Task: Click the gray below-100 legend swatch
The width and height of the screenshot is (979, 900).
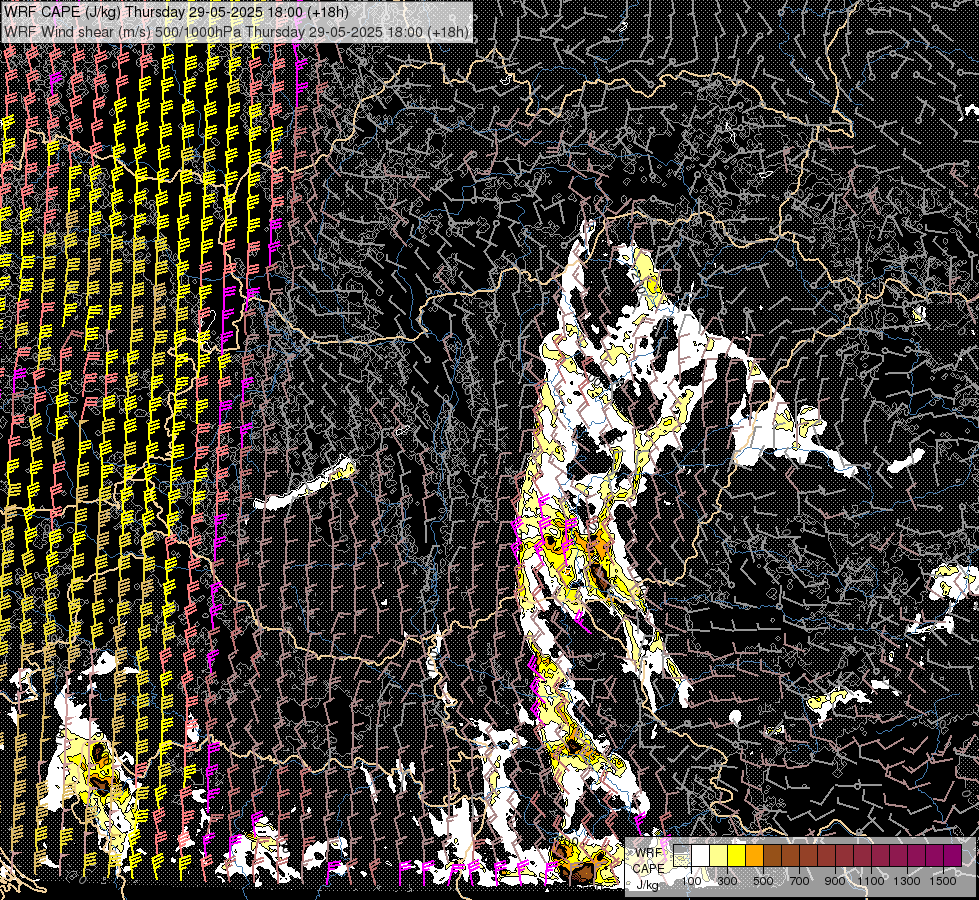Action: click(682, 855)
